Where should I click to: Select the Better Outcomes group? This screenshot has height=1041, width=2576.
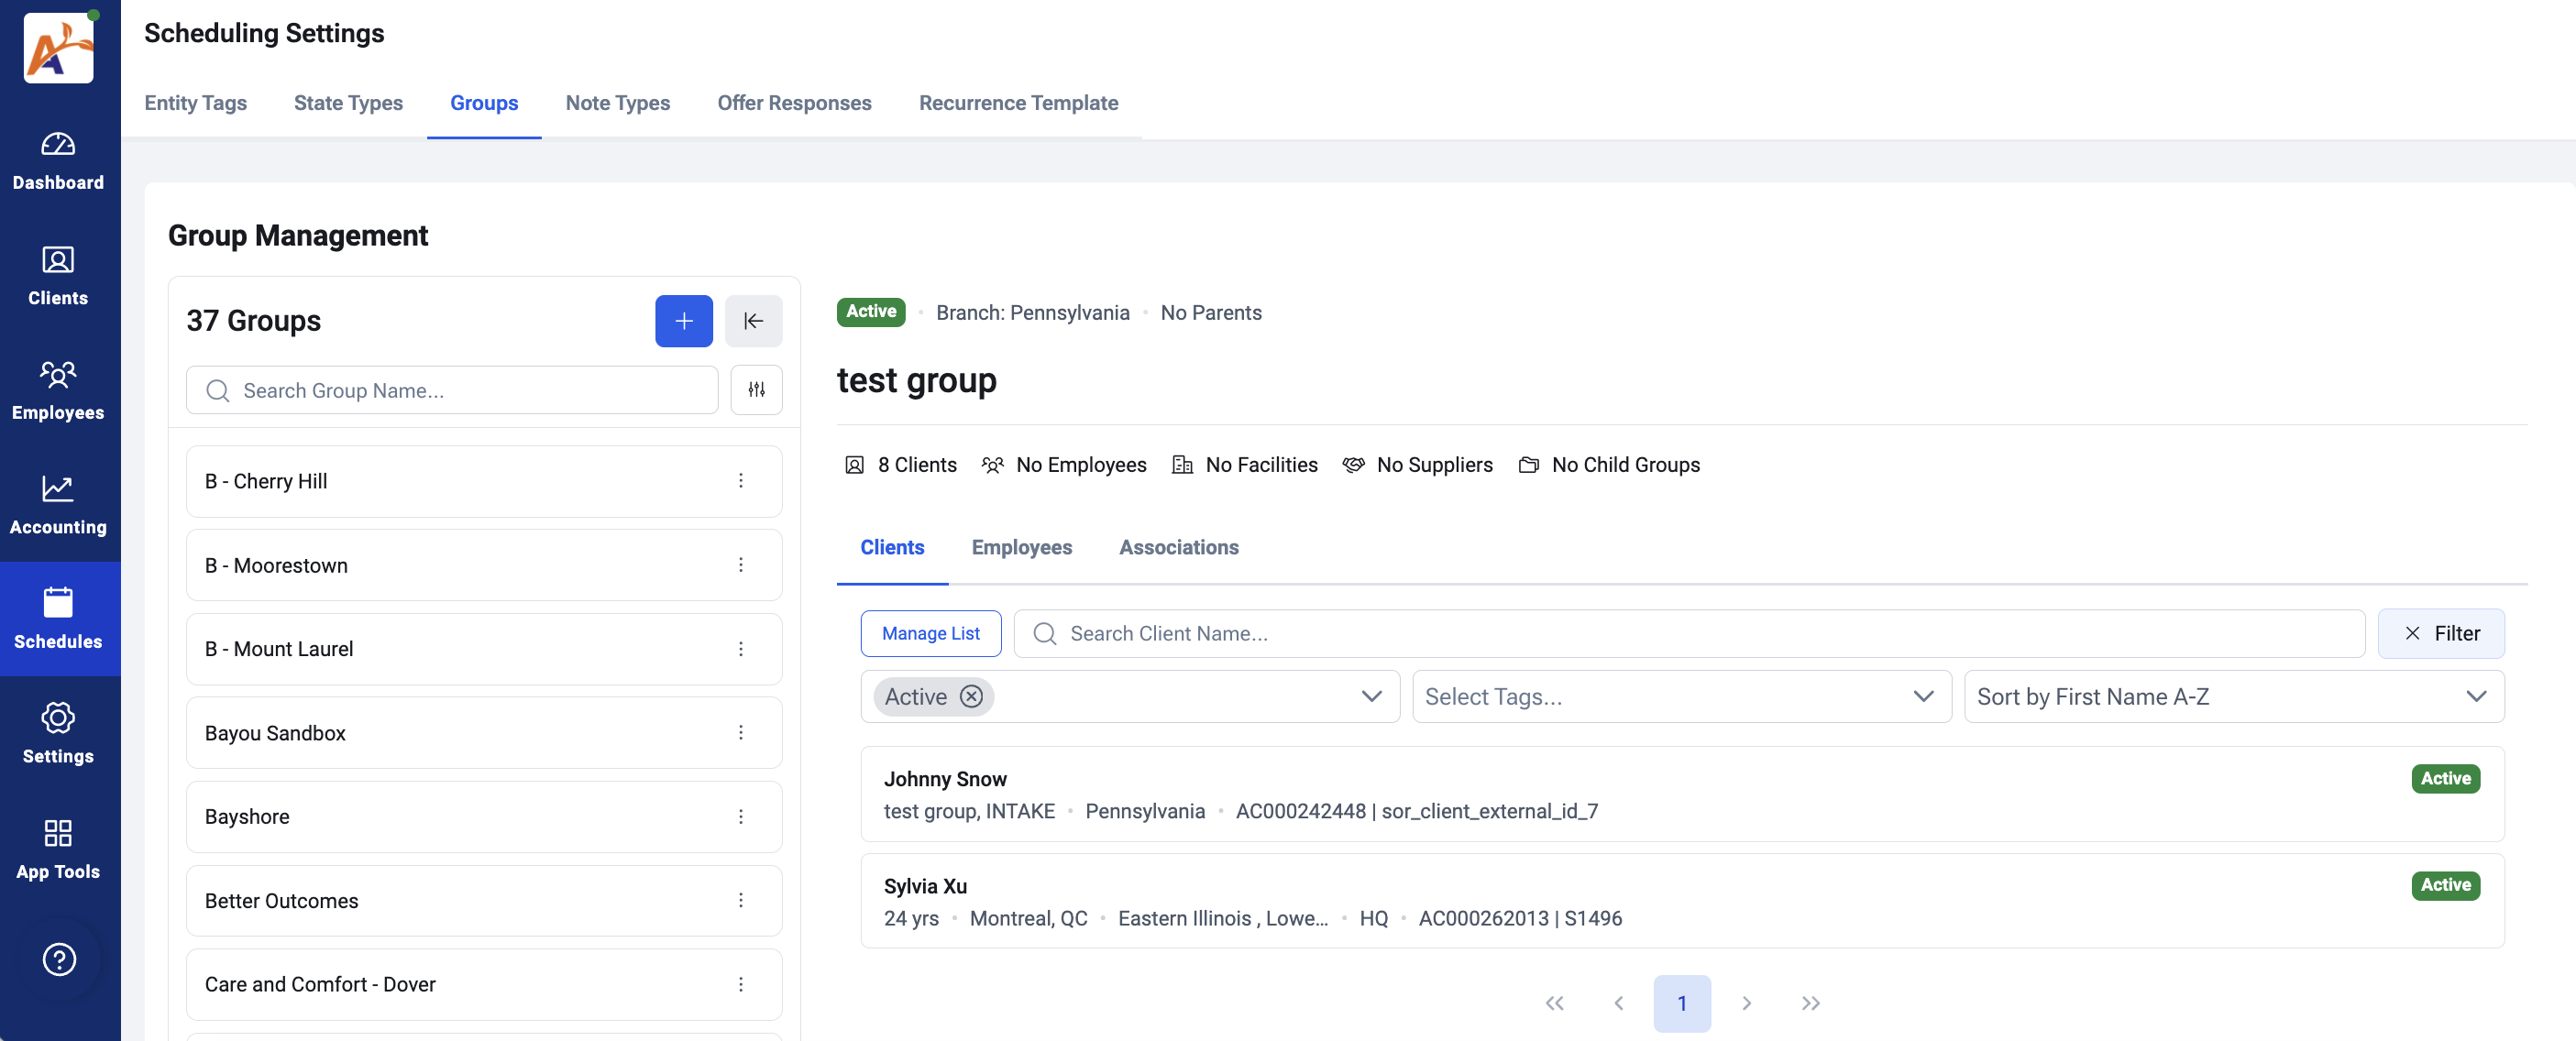click(x=484, y=901)
